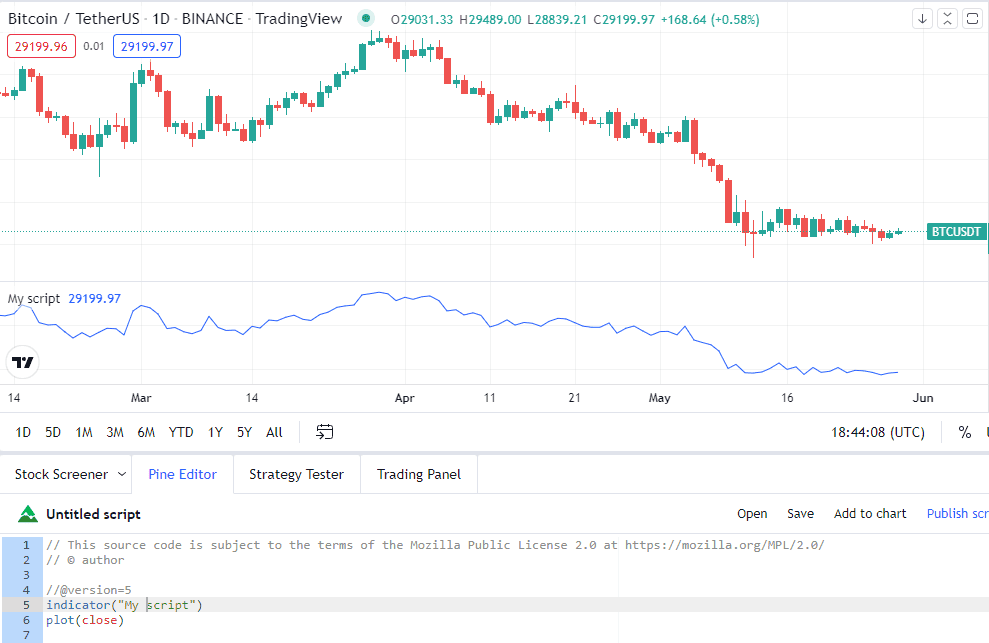
Task: Expand the Stock Screener dropdown arrow
Action: click(x=122, y=475)
